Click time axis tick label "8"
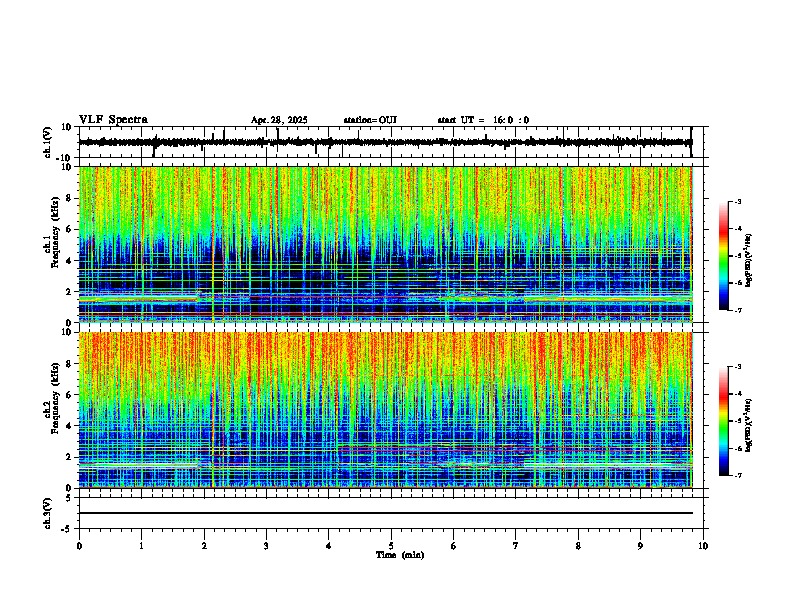The width and height of the screenshot is (792, 612). [578, 546]
